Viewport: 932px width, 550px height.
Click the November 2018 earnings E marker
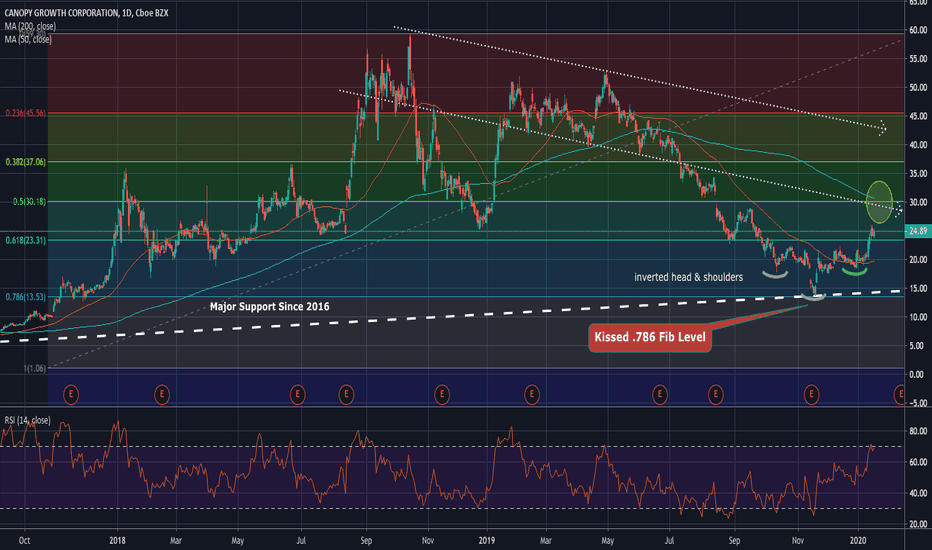(441, 394)
